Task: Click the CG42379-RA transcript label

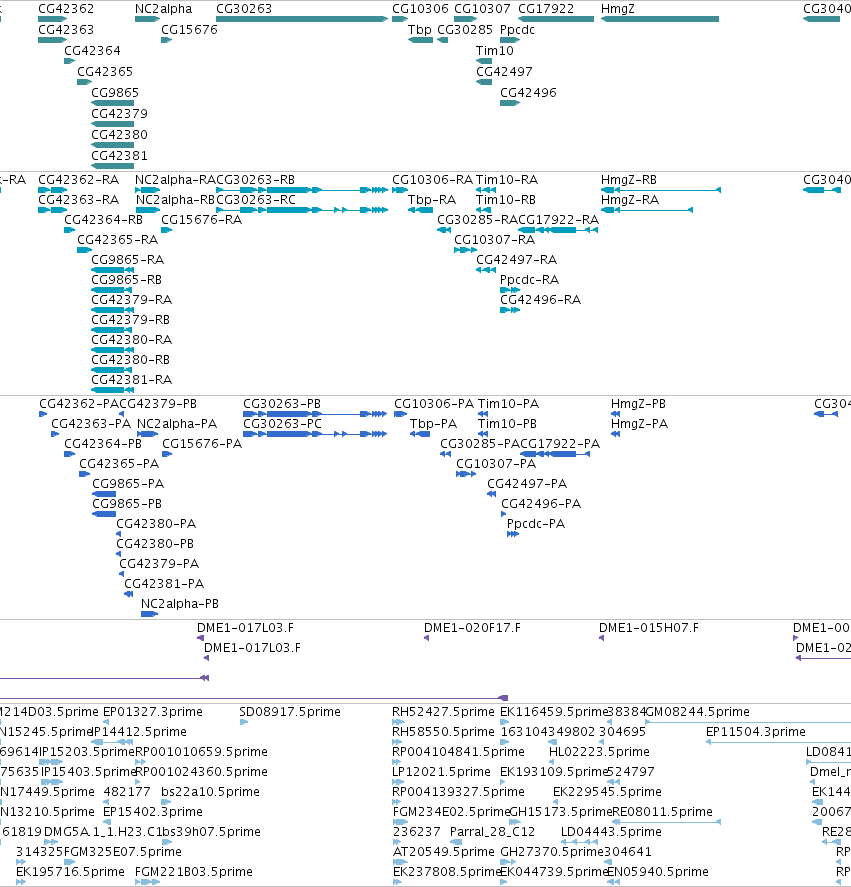Action: (132, 300)
